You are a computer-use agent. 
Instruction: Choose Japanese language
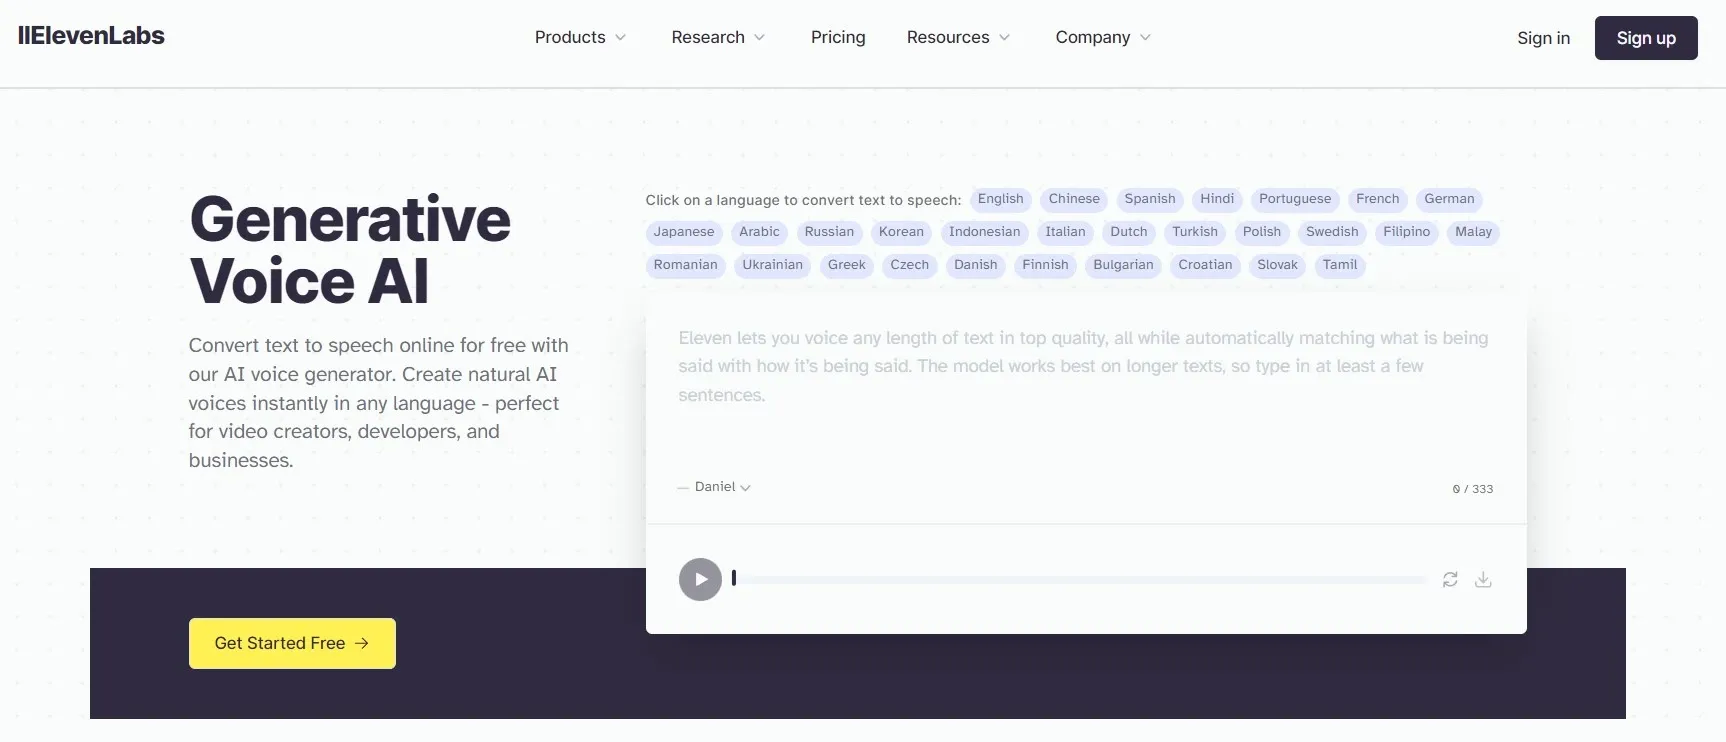tap(684, 232)
